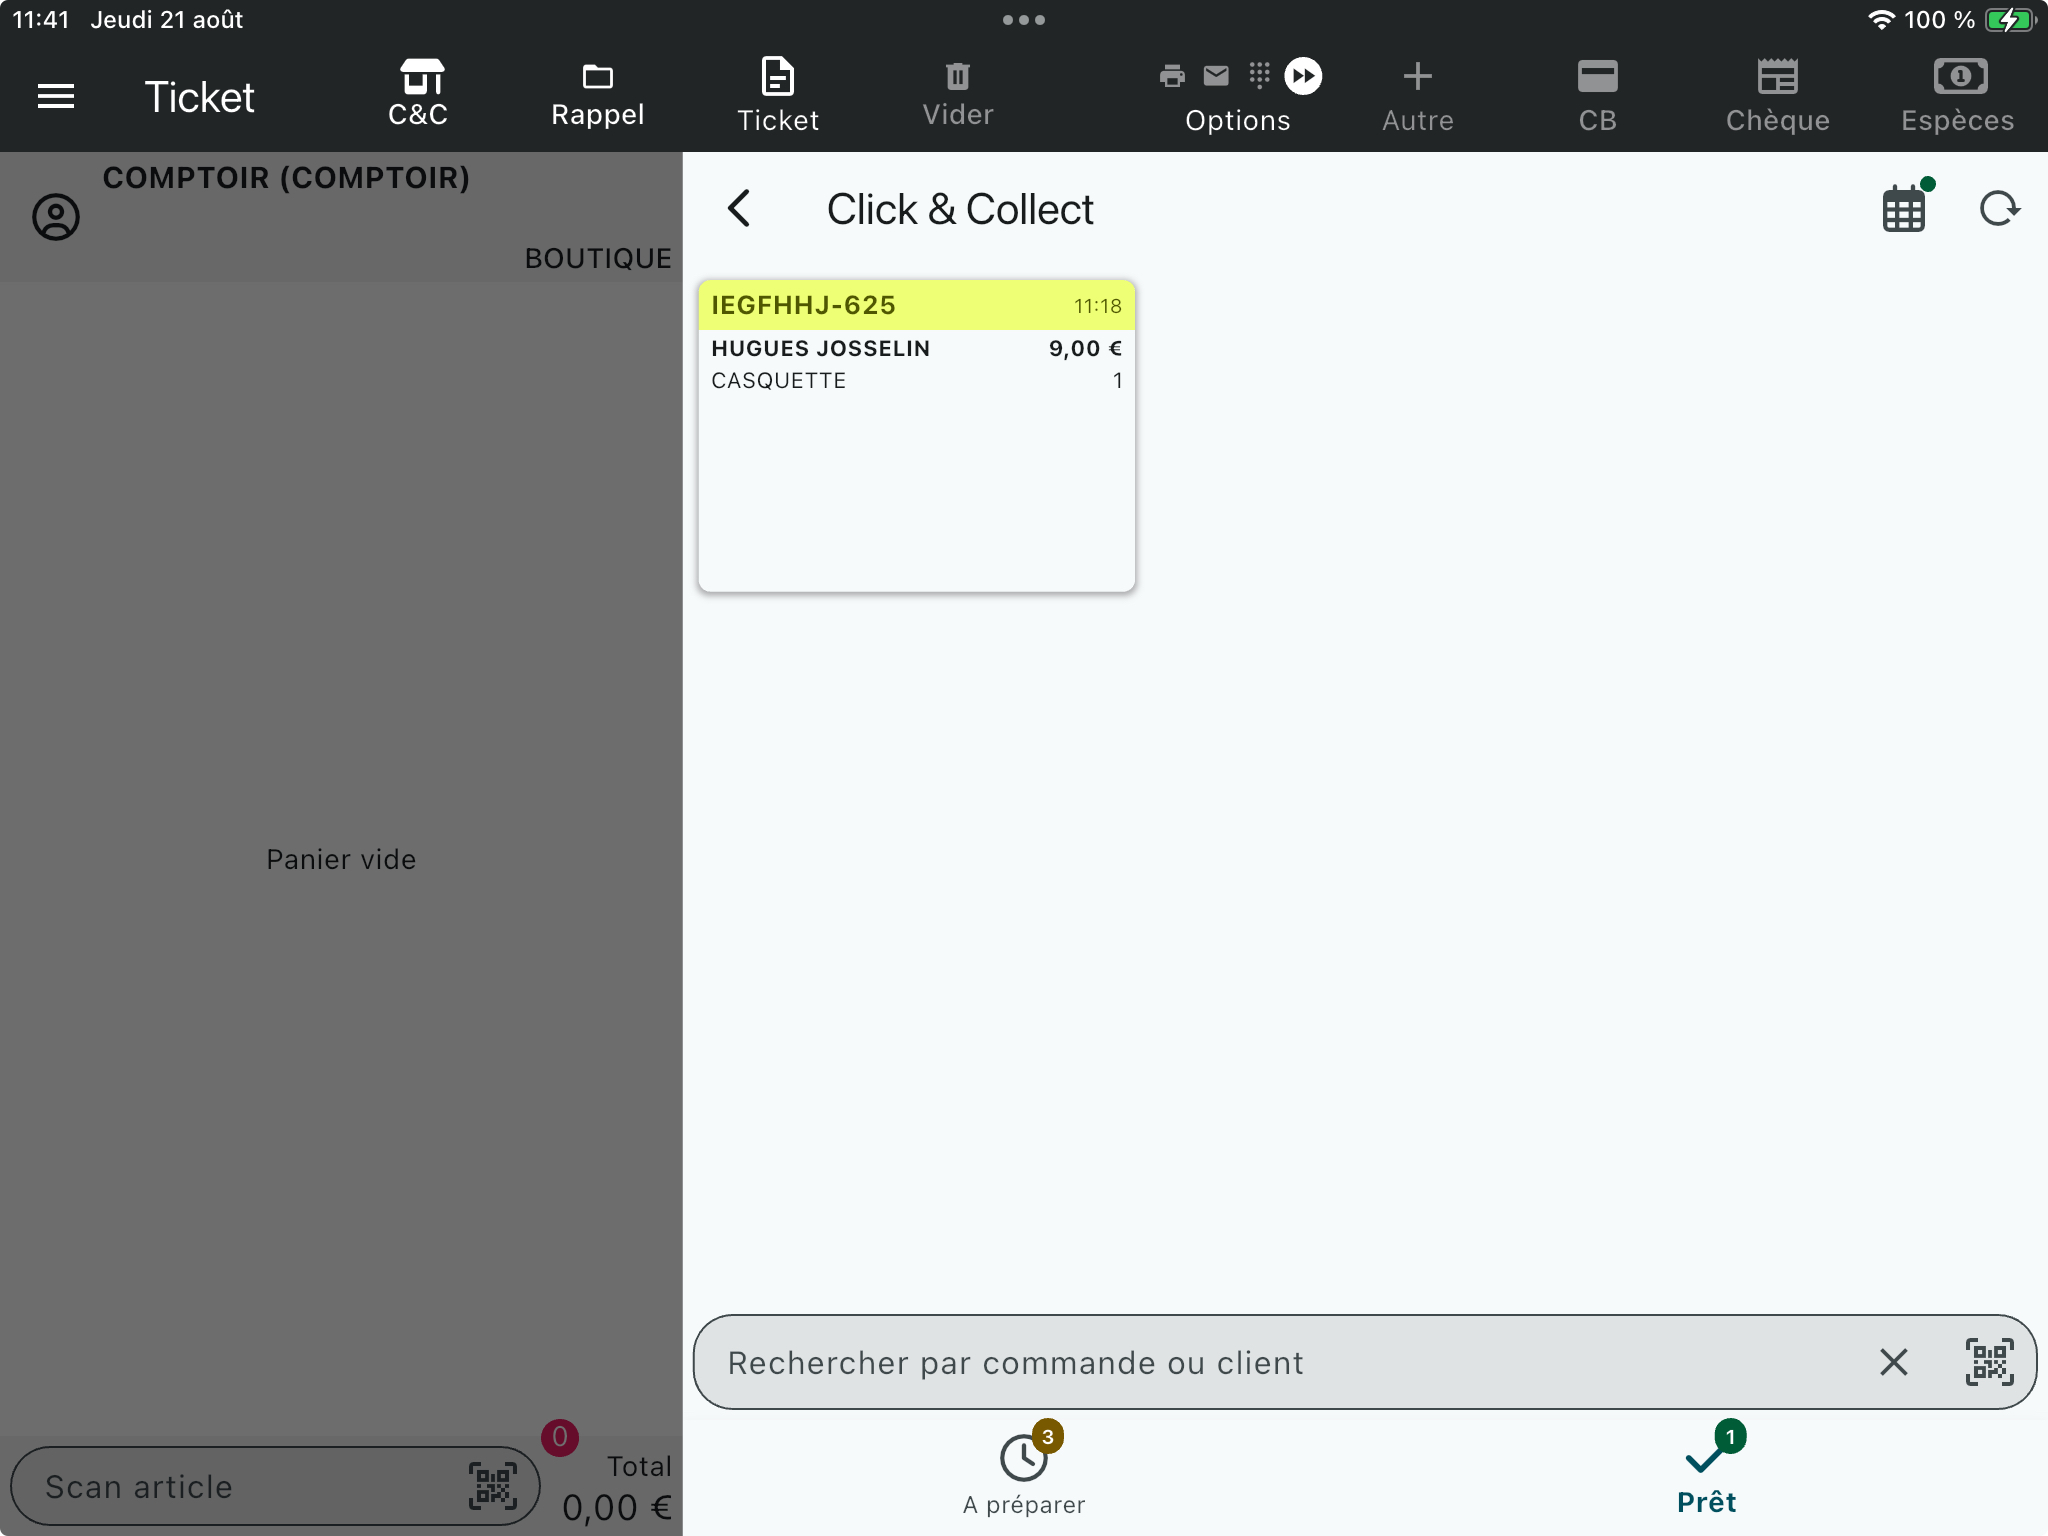Click the keypad dots icon in Options

coord(1259,76)
